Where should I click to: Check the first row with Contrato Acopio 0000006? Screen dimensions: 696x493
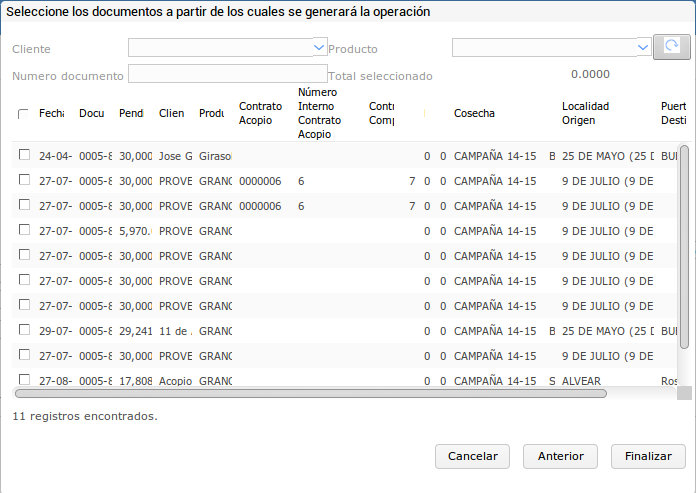24,180
